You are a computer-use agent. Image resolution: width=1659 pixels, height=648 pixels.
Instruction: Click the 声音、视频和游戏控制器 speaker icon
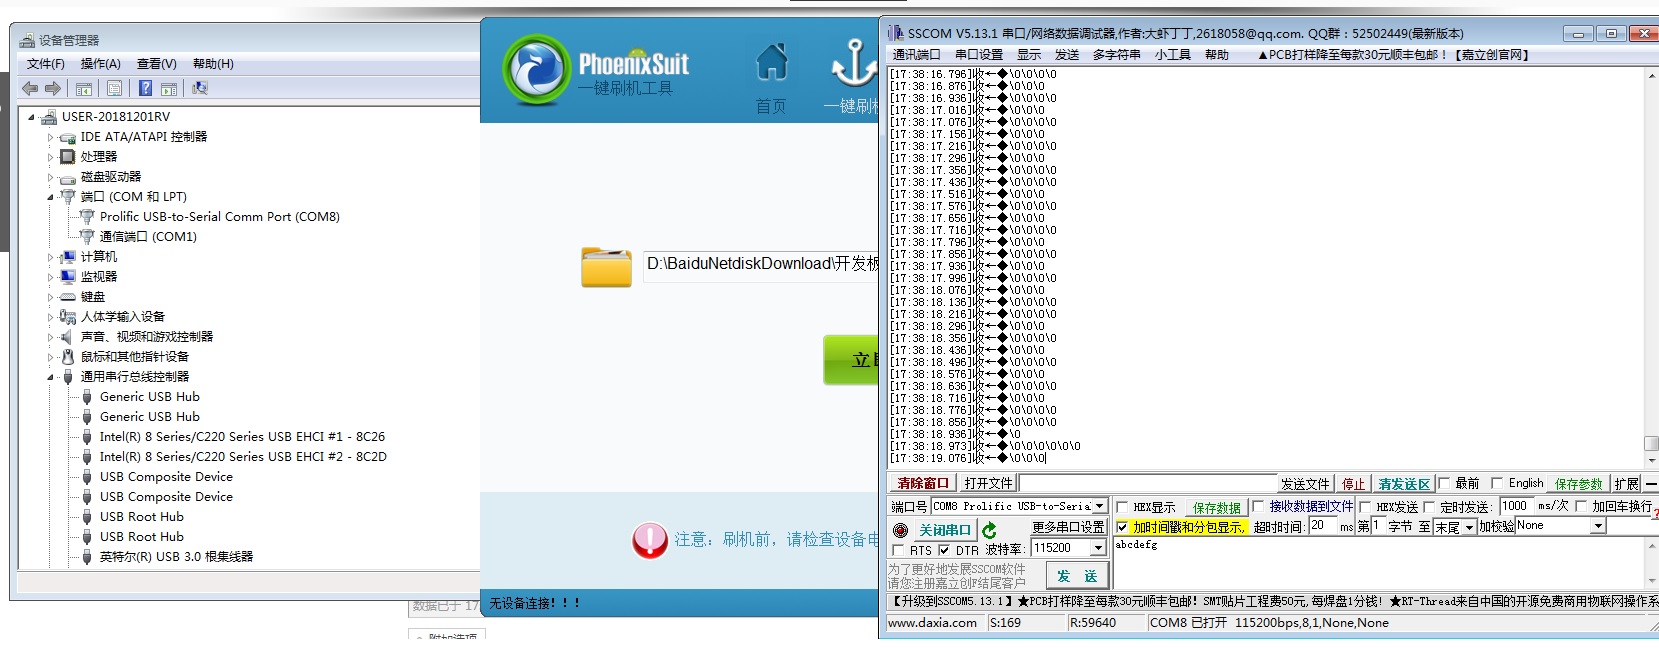[x=66, y=337]
